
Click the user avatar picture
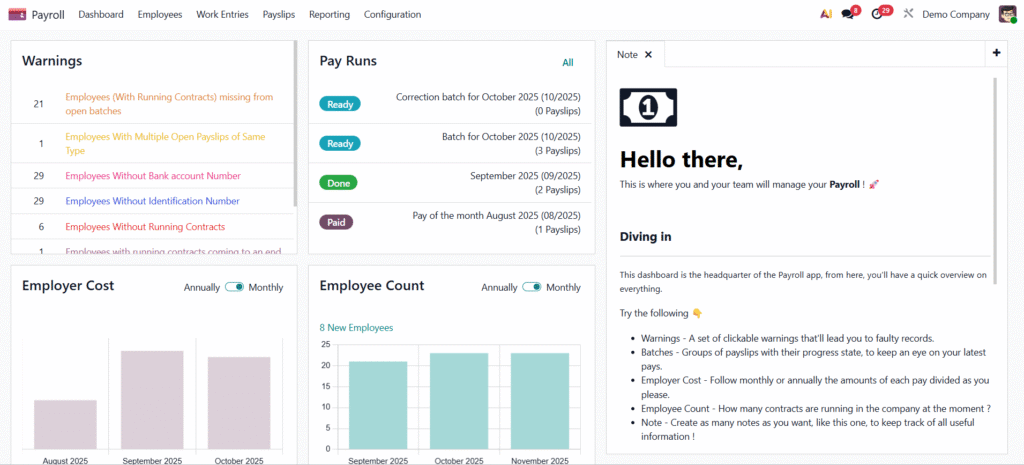1007,14
